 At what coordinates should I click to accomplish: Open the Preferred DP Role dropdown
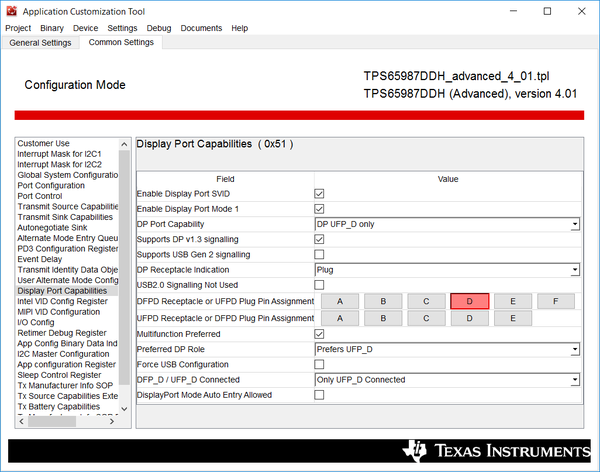pyautogui.click(x=447, y=349)
